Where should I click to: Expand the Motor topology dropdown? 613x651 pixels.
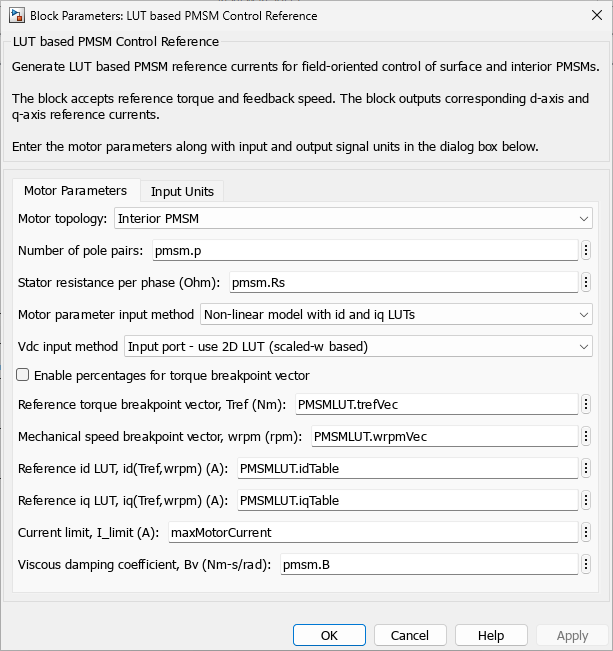pyautogui.click(x=352, y=218)
